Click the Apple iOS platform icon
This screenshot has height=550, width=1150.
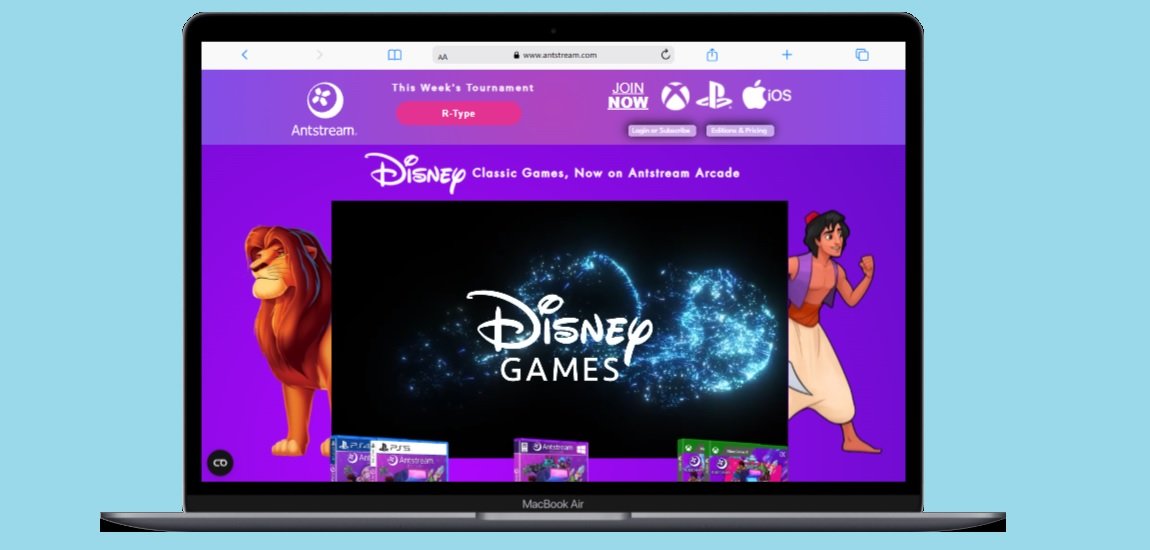[766, 95]
